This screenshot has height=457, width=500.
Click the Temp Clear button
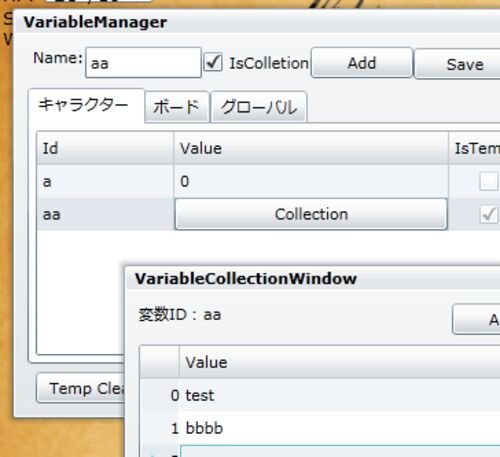81,388
